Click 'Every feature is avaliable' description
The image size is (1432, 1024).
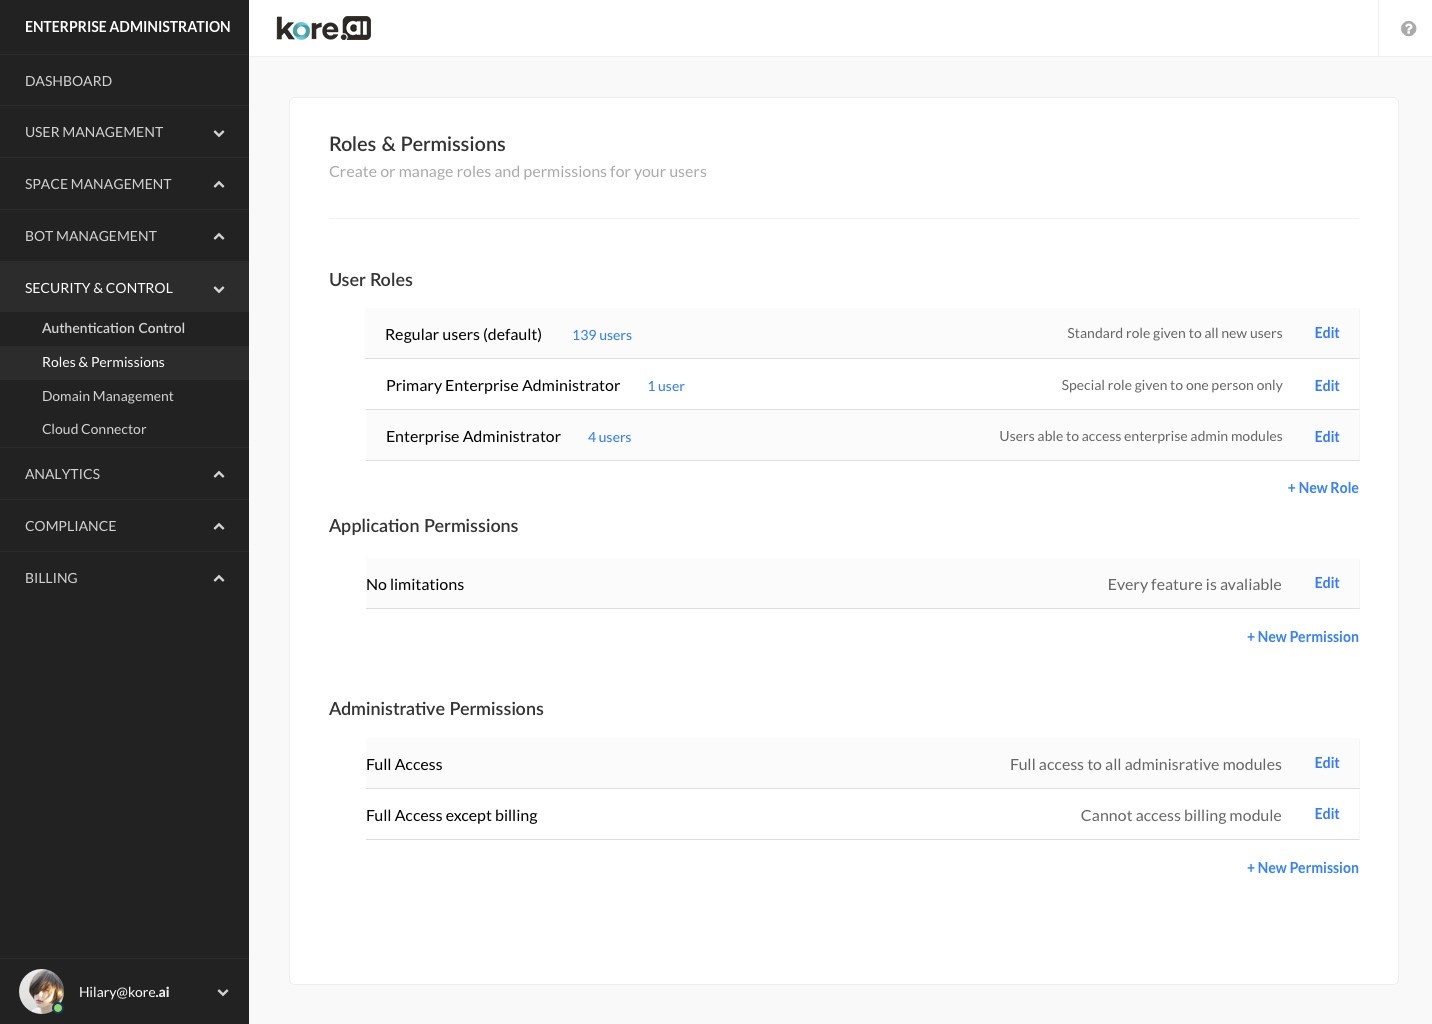[1194, 584]
